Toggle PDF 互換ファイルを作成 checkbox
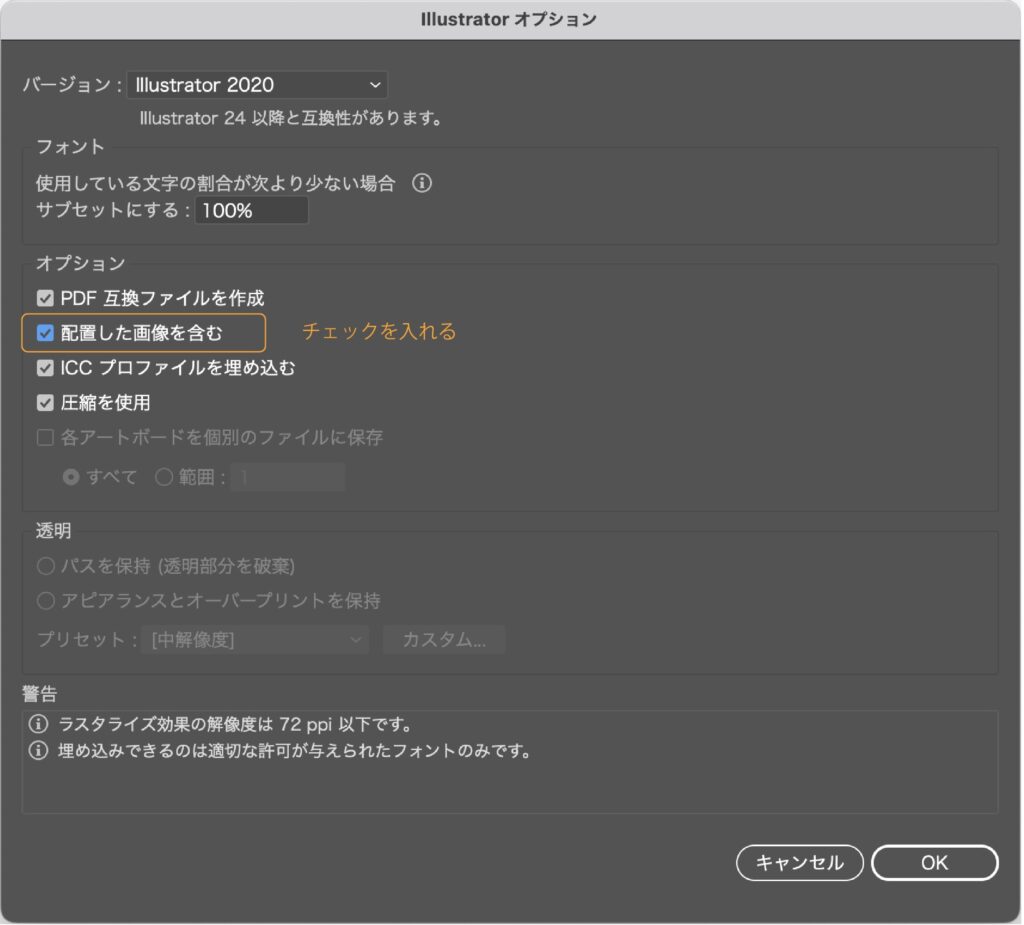 [45, 299]
